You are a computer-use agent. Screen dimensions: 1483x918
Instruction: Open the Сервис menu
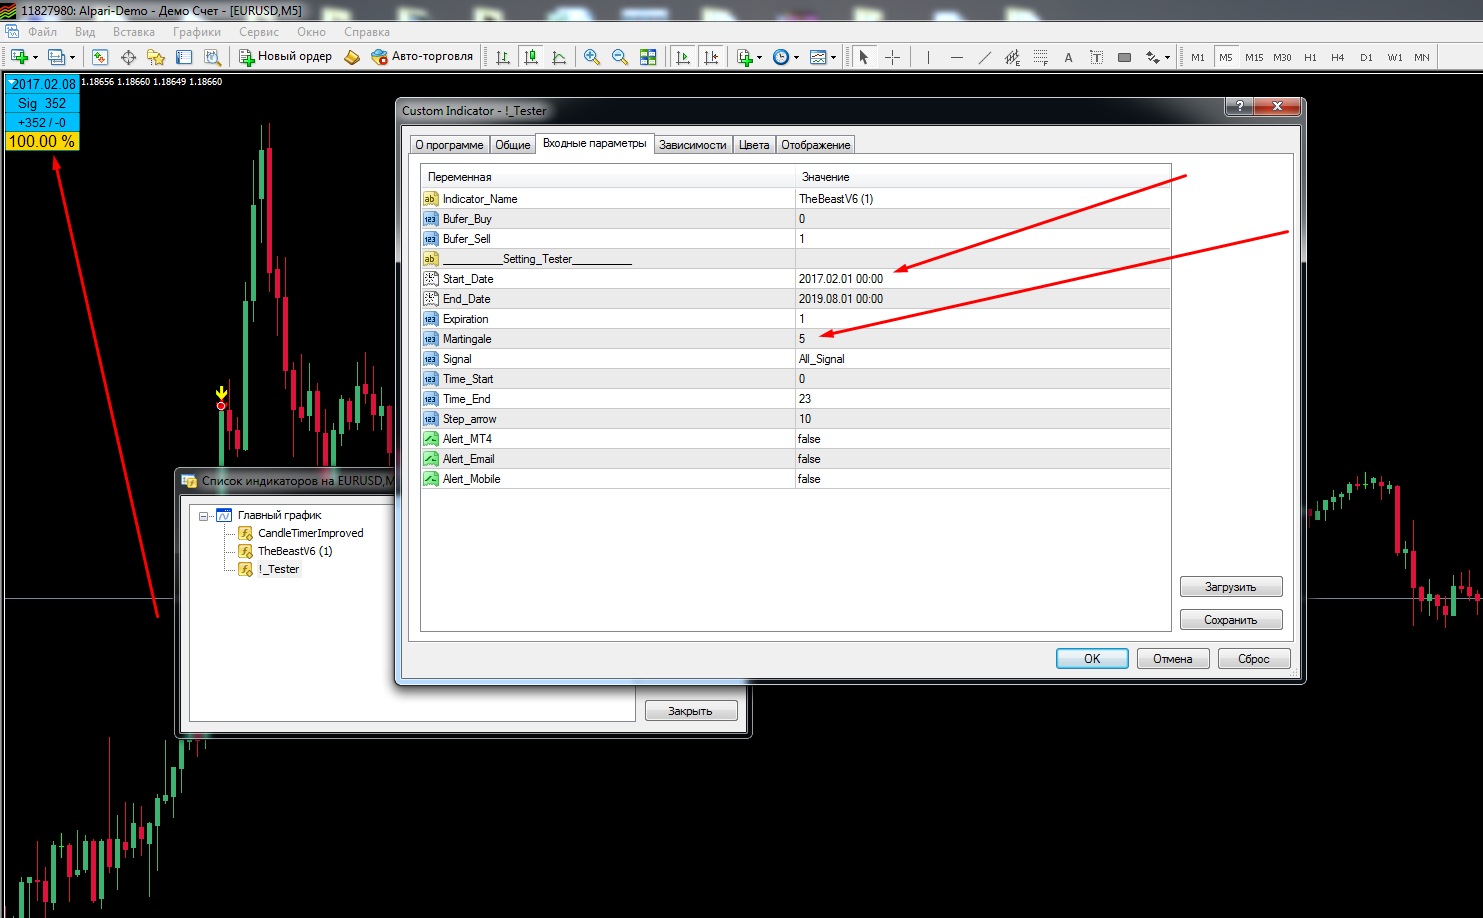pyautogui.click(x=259, y=32)
